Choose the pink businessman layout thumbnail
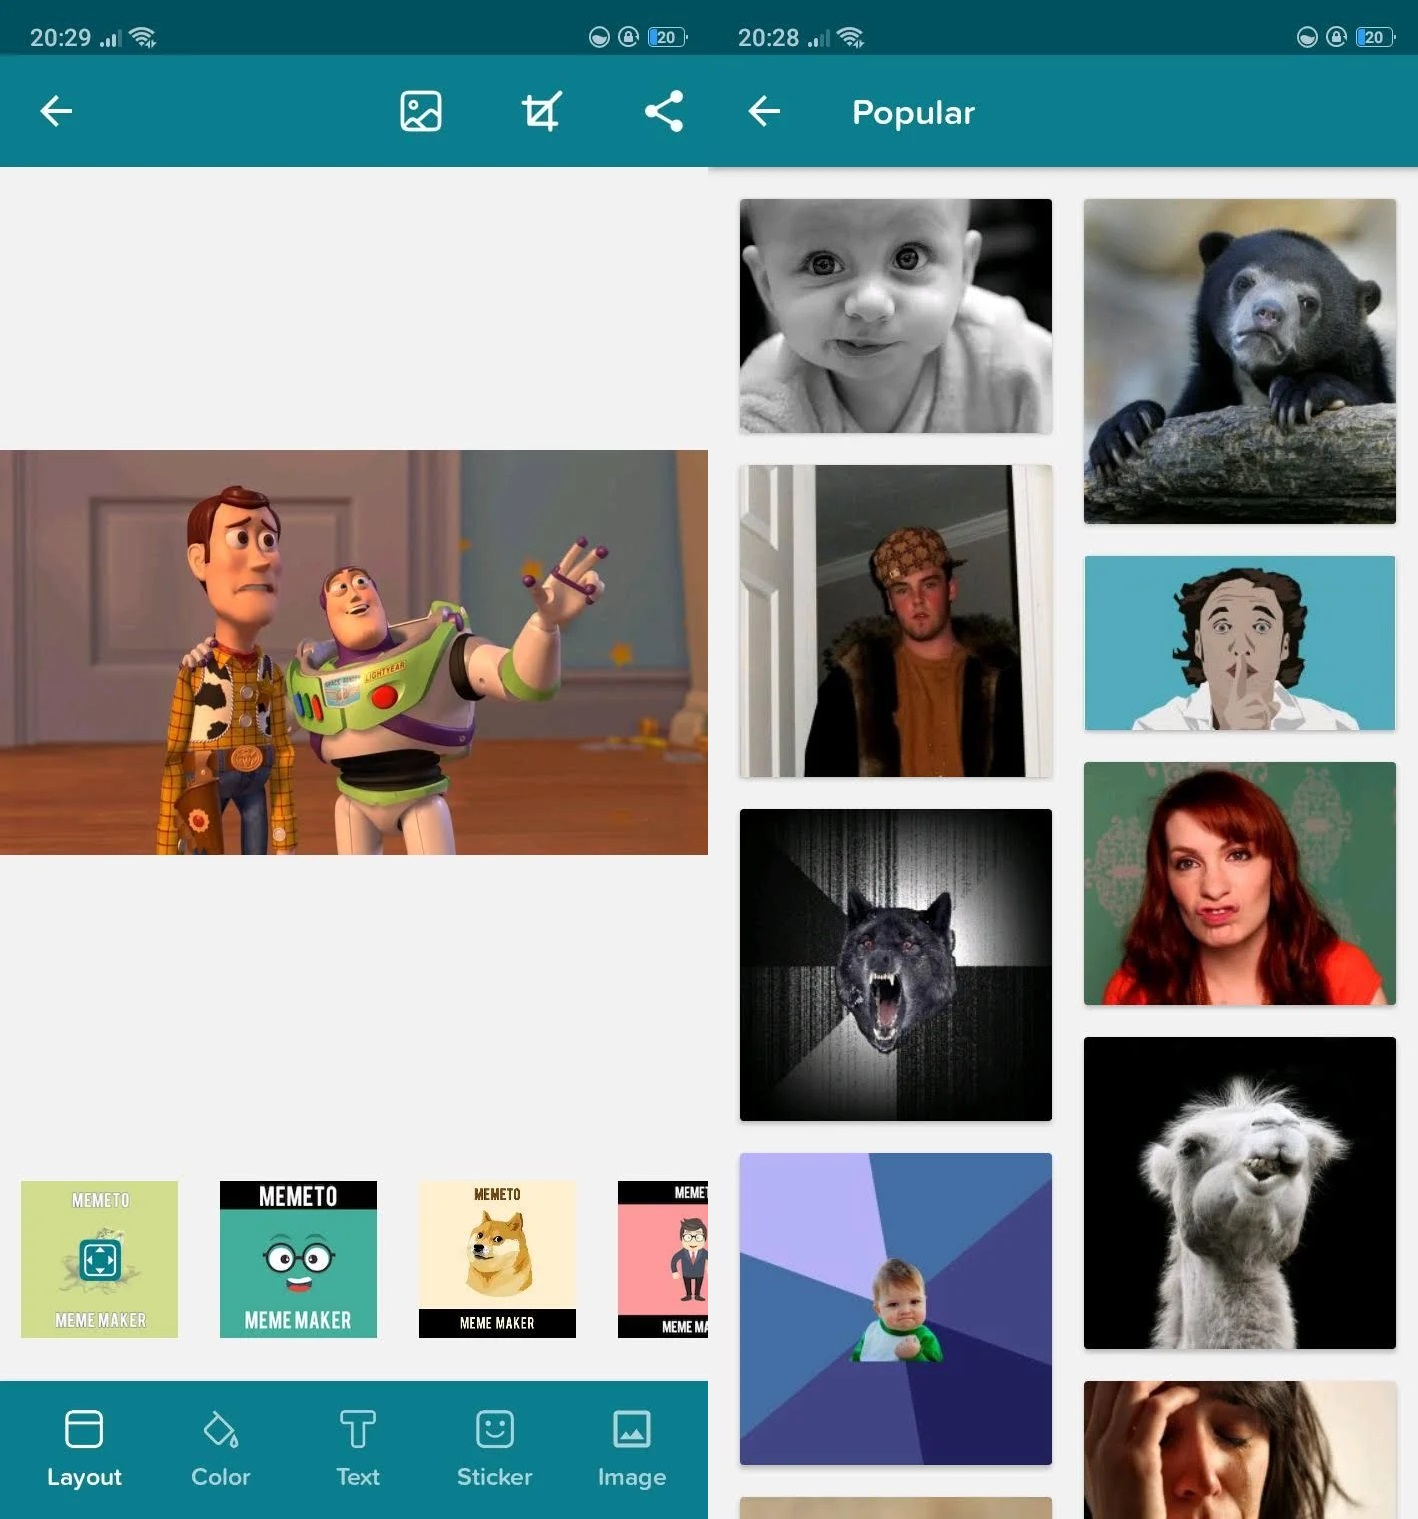The image size is (1418, 1519). (x=663, y=1259)
